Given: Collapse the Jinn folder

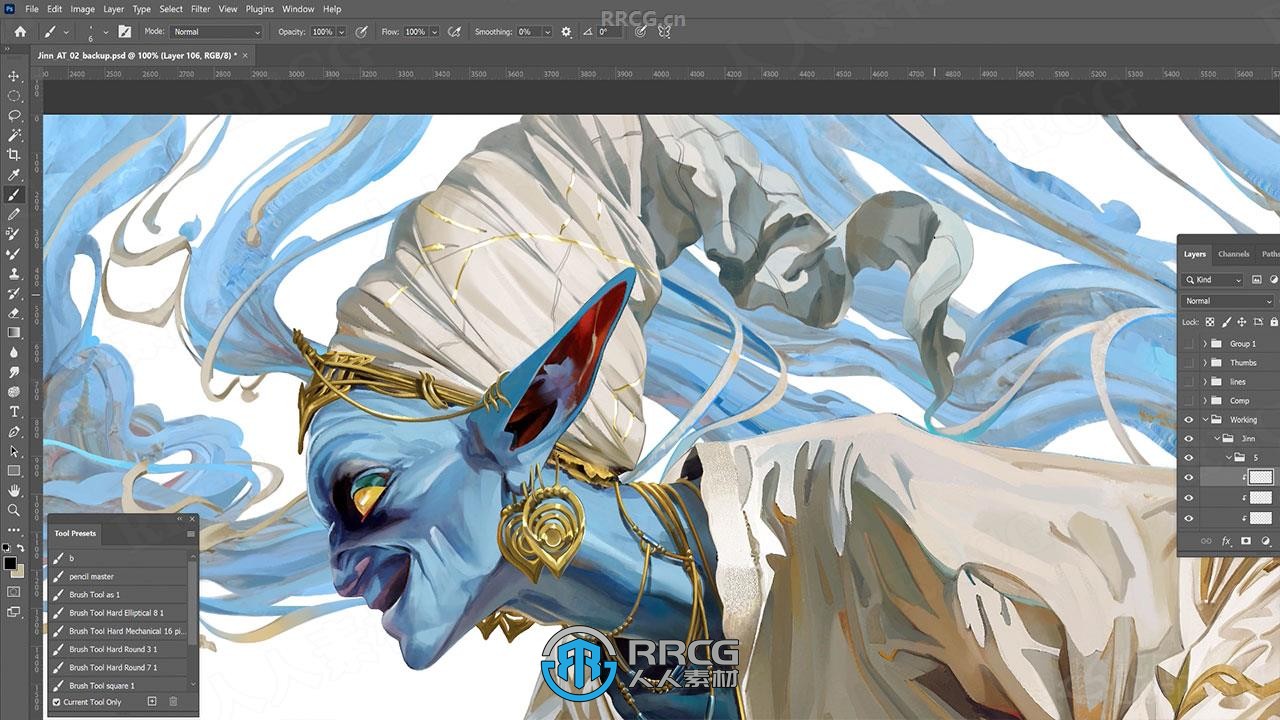Looking at the screenshot, I should (x=1218, y=439).
